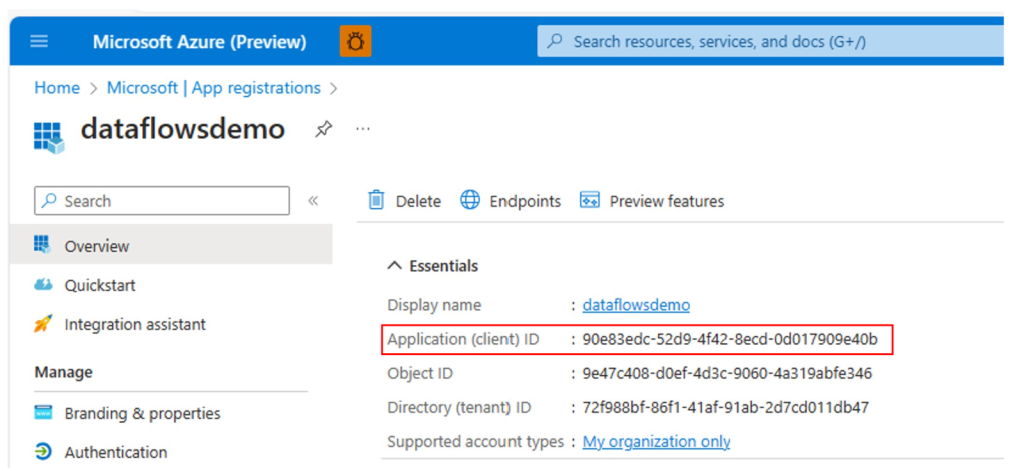Click the Application (client) ID label
The width and height of the screenshot is (1024, 471).
click(x=463, y=339)
